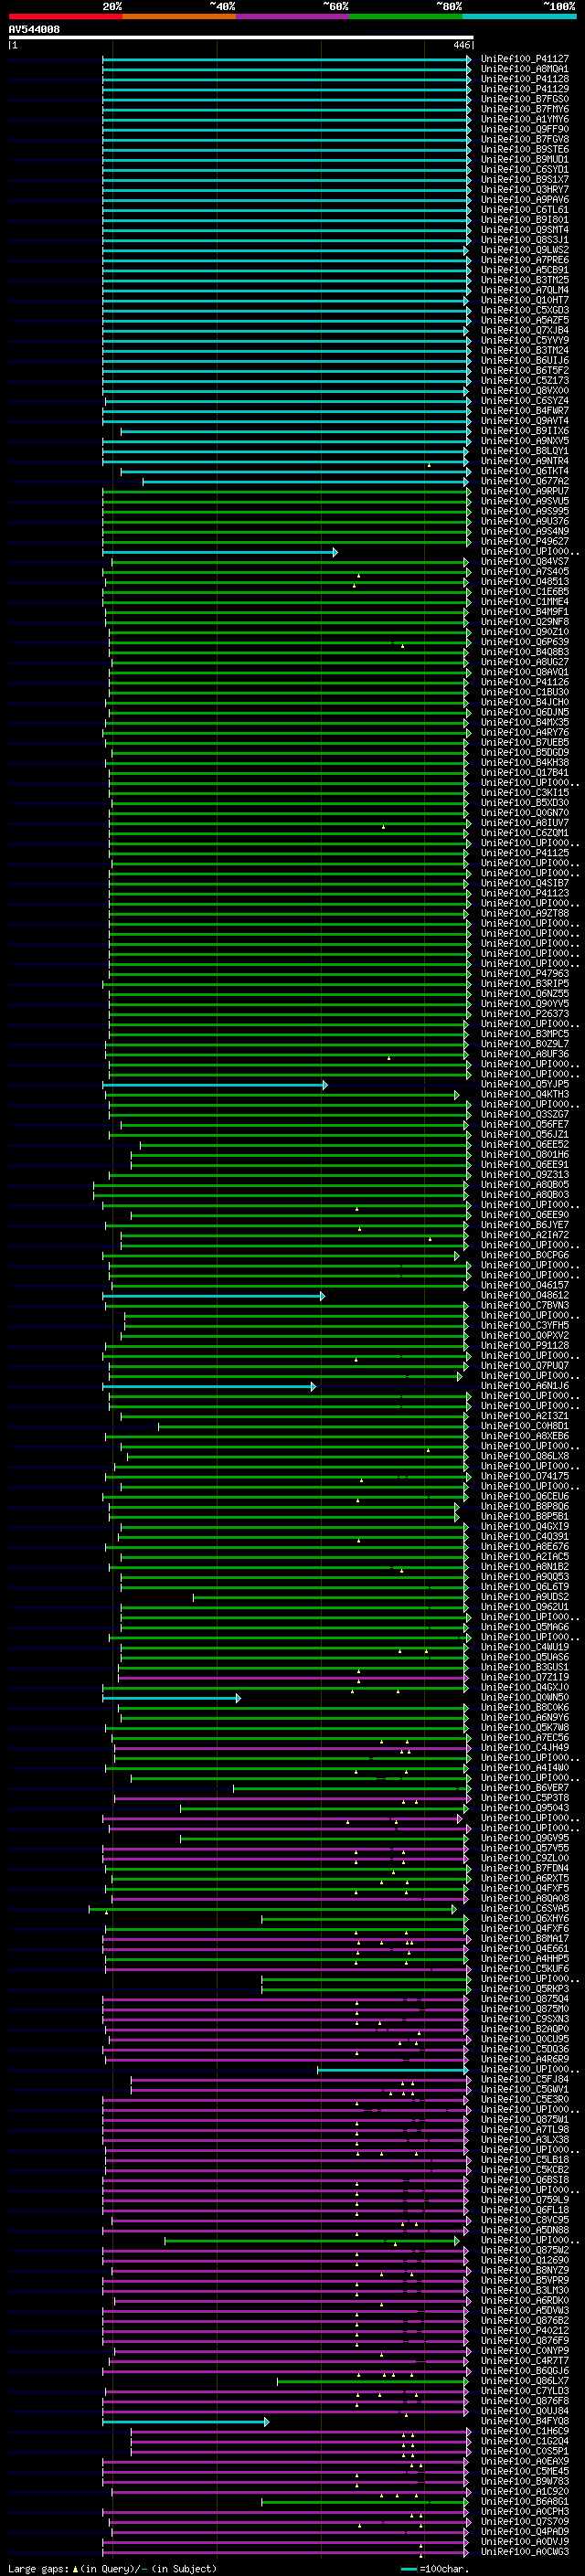Select hit label UniRef100_P26373
The width and height of the screenshot is (585, 2576).
tap(525, 1014)
